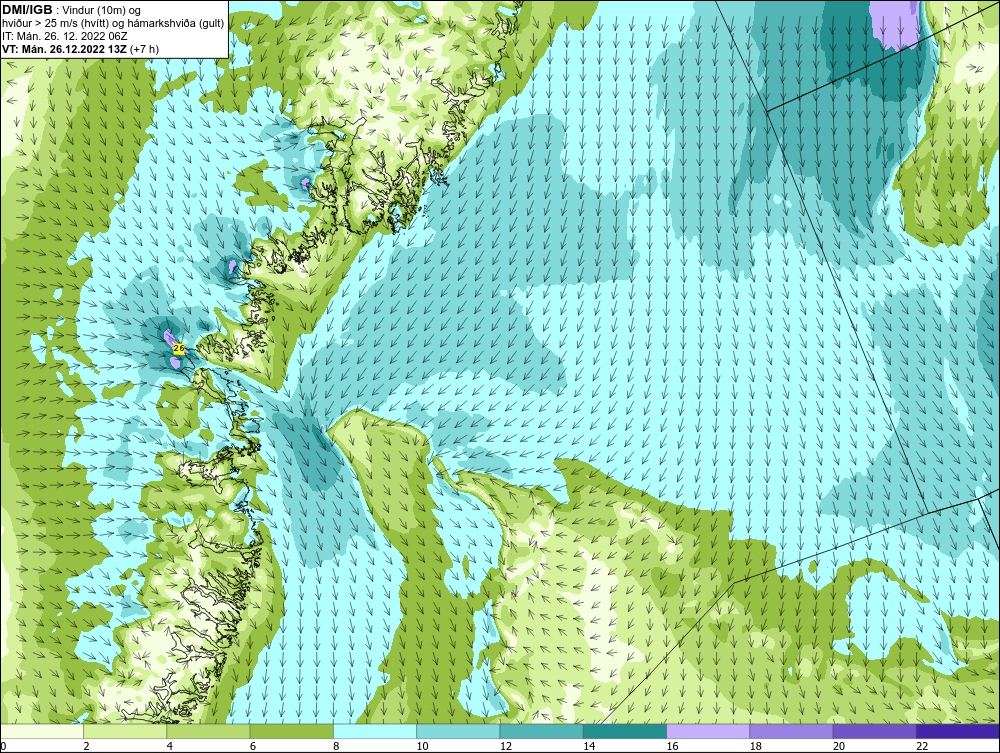
Task: Click the legend color segment between 2 and 4
Action: tap(125, 731)
